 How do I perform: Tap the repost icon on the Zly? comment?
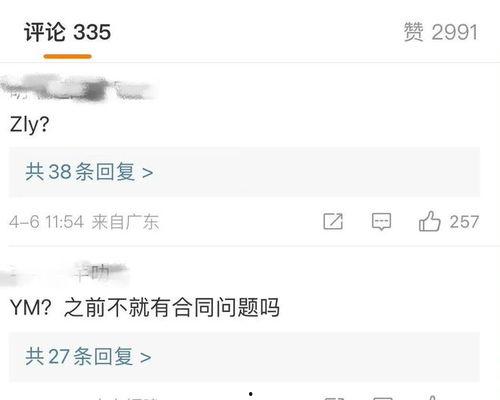[x=333, y=221]
